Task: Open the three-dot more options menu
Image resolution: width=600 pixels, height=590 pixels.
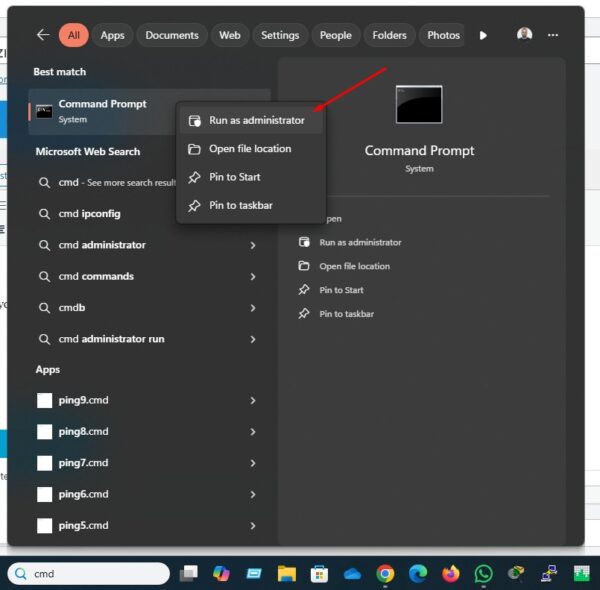Action: pyautogui.click(x=553, y=35)
